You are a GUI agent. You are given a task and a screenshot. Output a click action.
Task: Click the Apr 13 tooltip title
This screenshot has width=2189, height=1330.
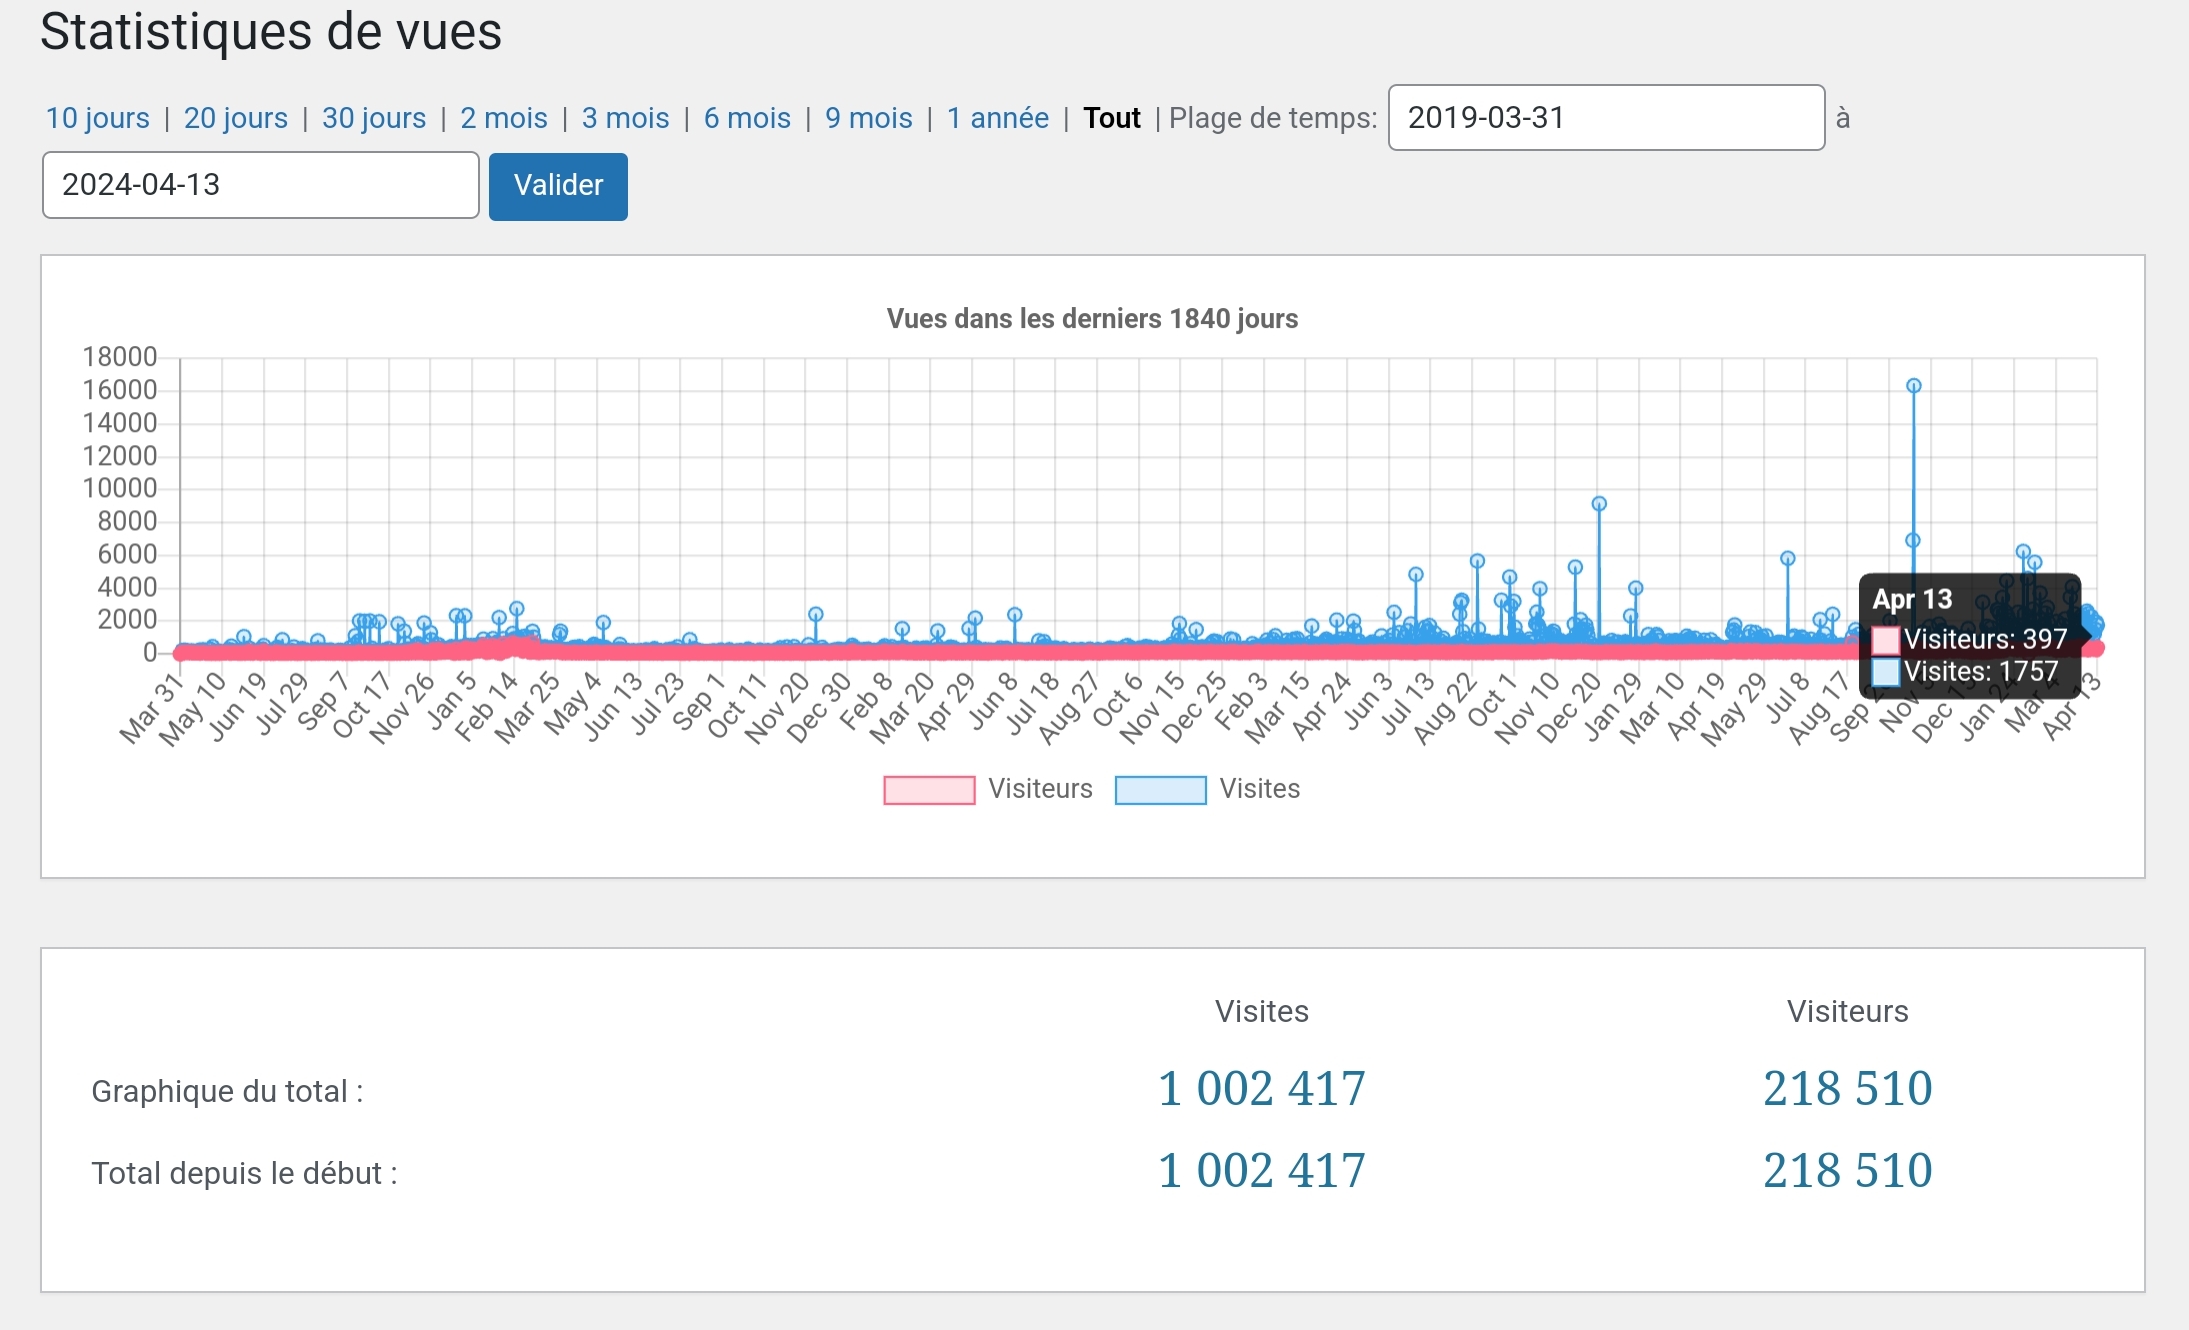(1912, 599)
